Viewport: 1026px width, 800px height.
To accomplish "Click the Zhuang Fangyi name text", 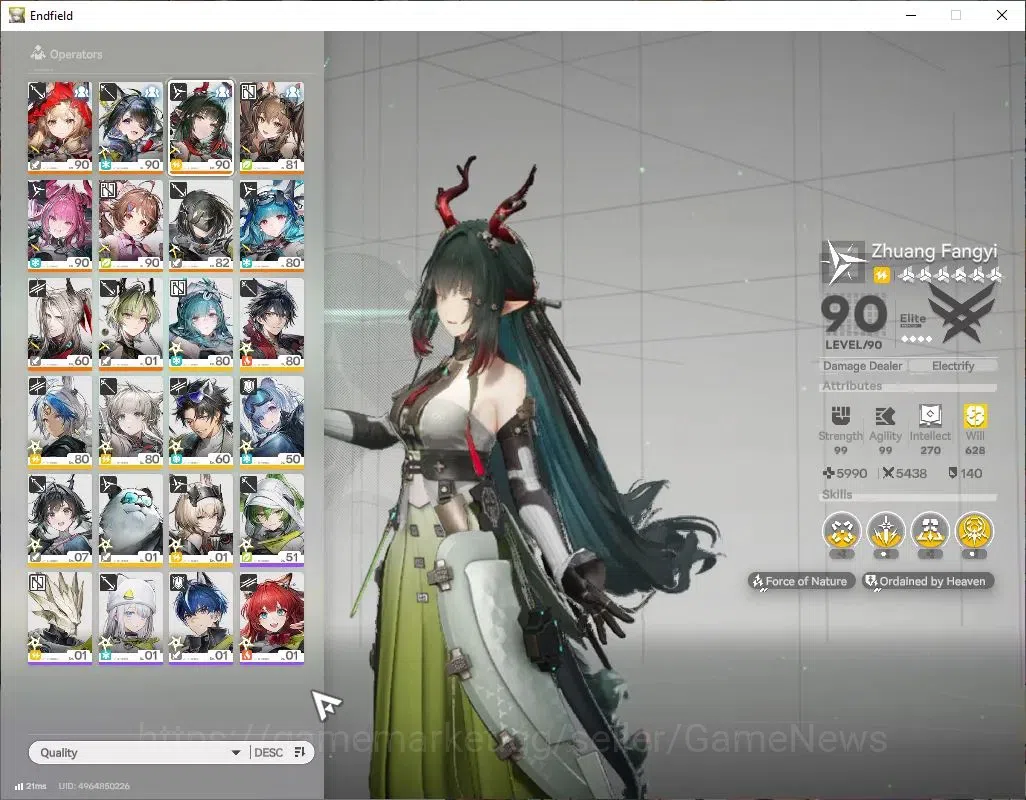I will point(934,251).
